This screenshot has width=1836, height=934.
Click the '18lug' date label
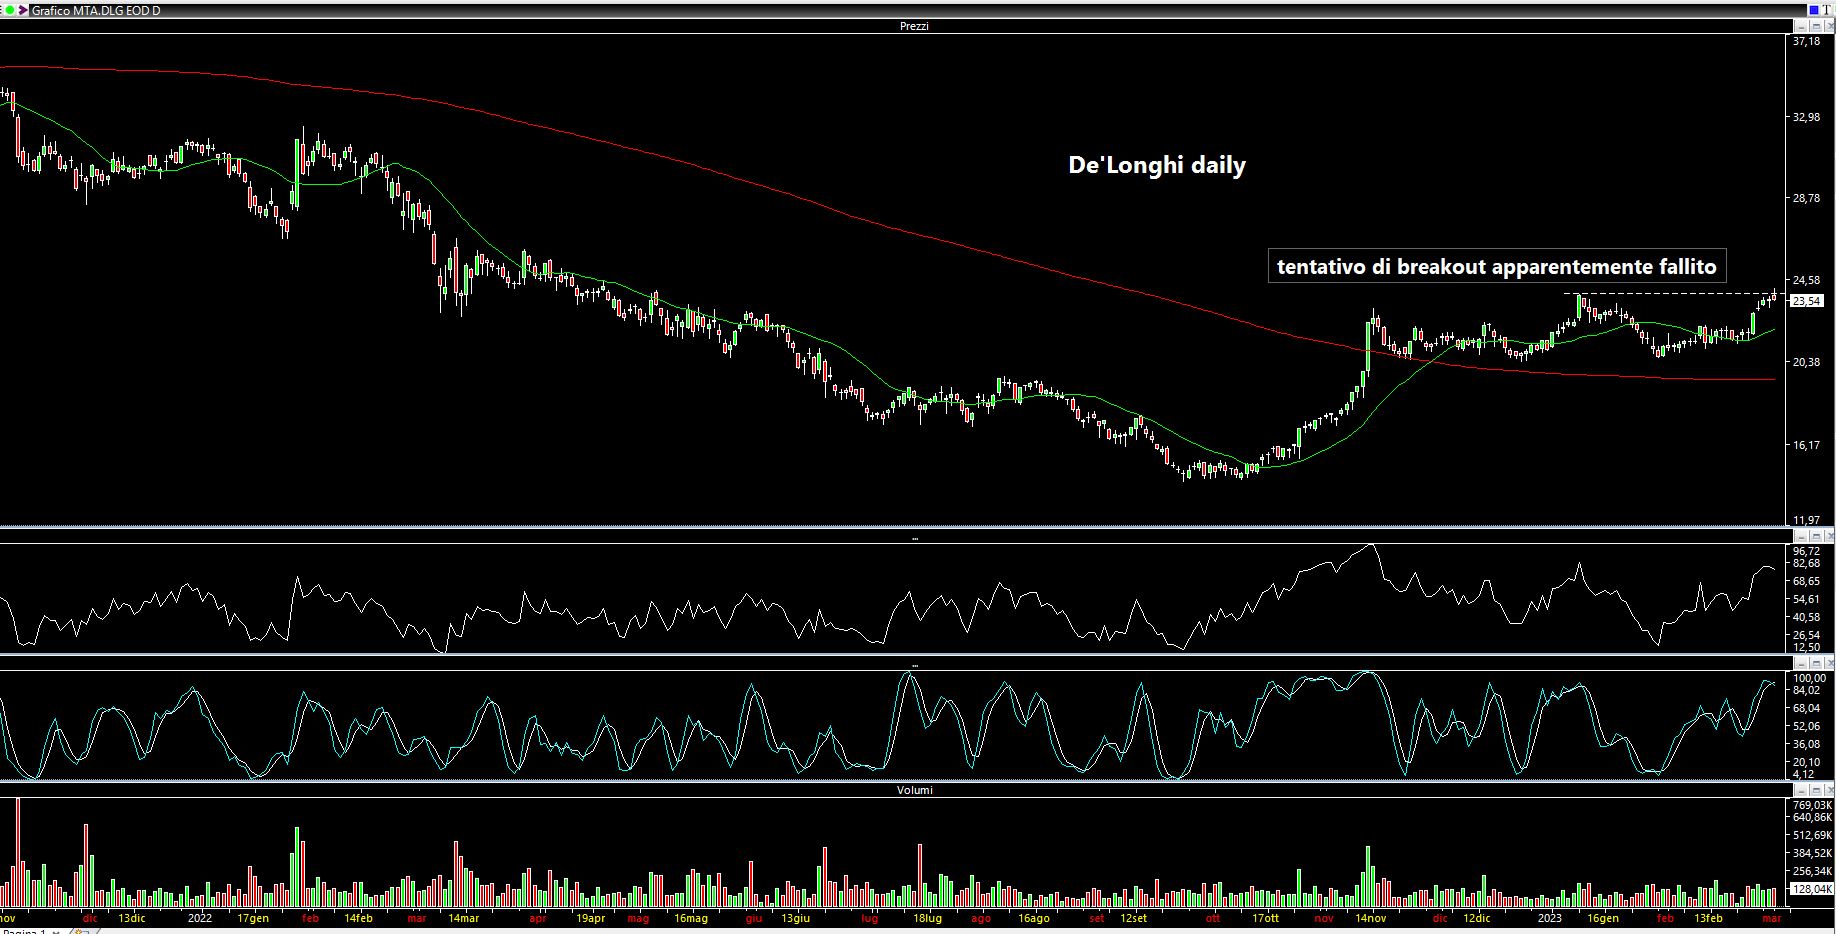tap(927, 918)
